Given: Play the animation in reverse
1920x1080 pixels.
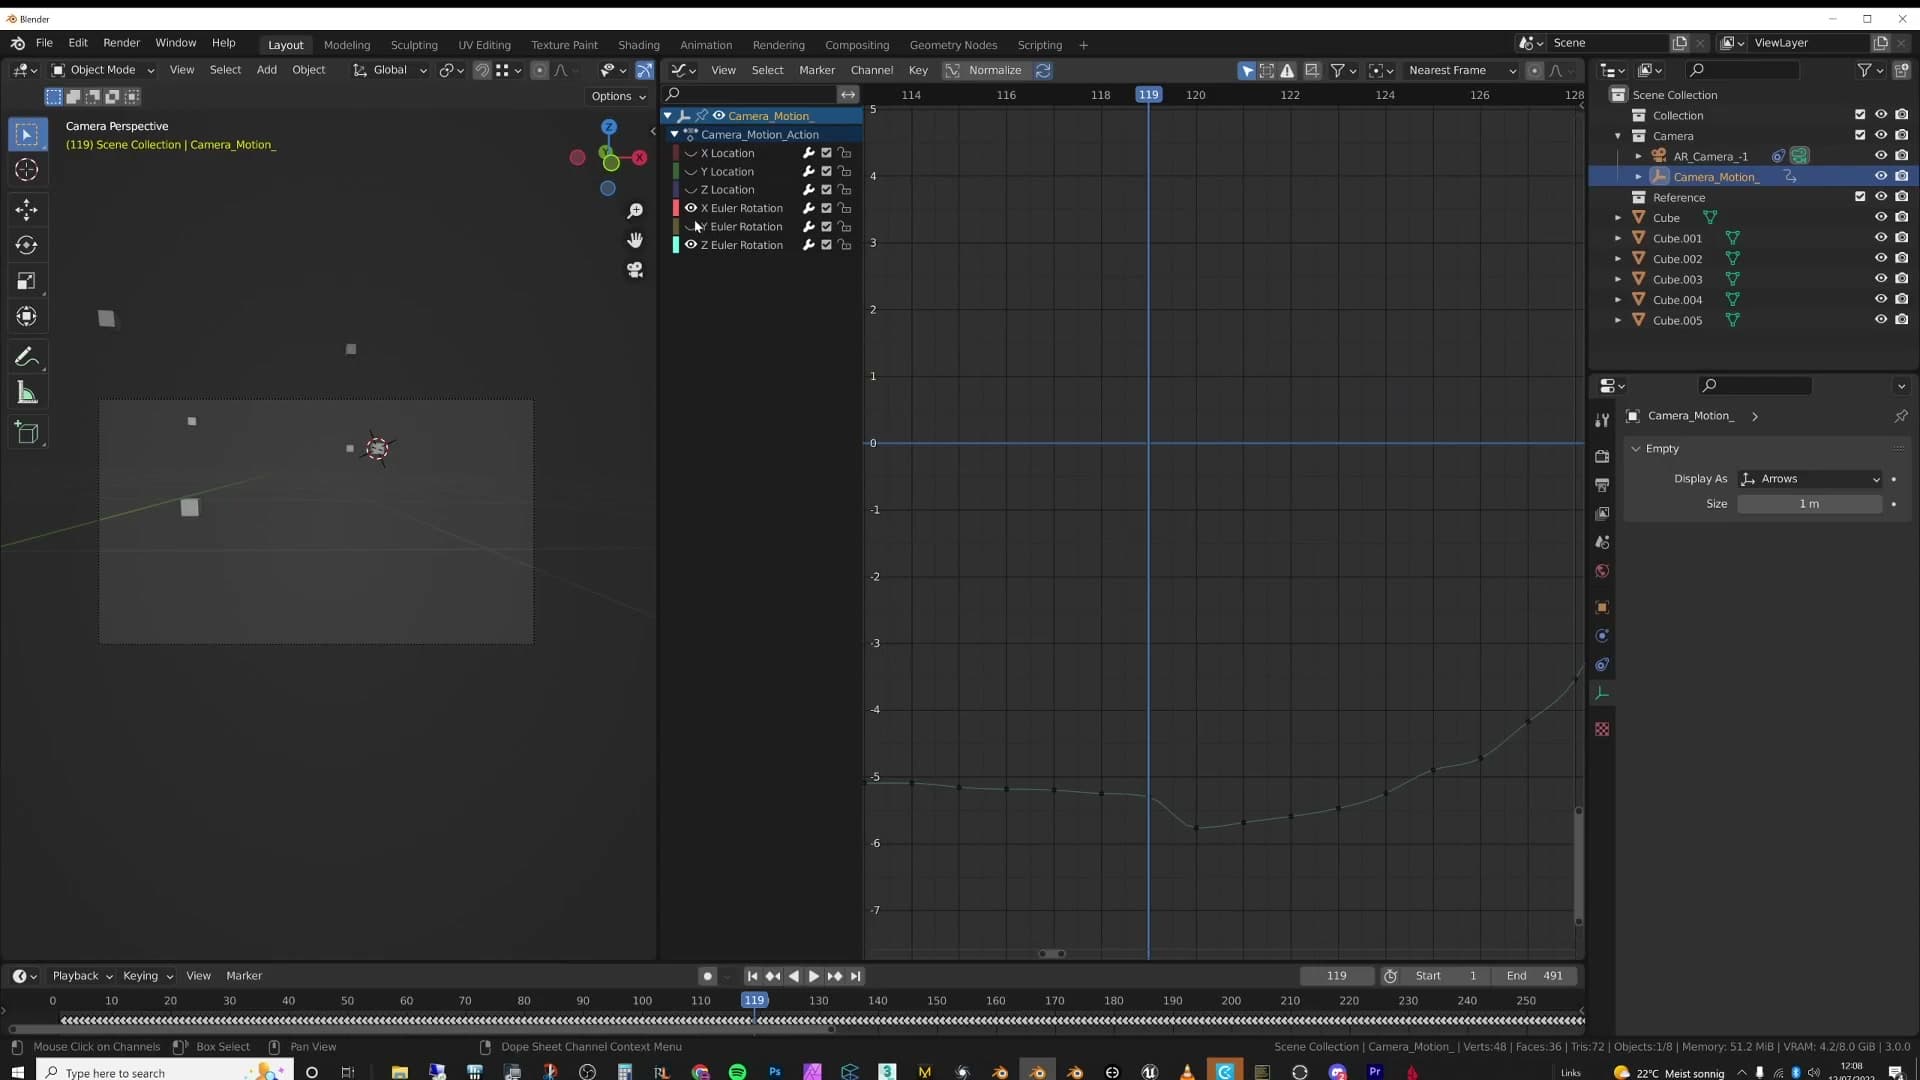Looking at the screenshot, I should [x=793, y=976].
